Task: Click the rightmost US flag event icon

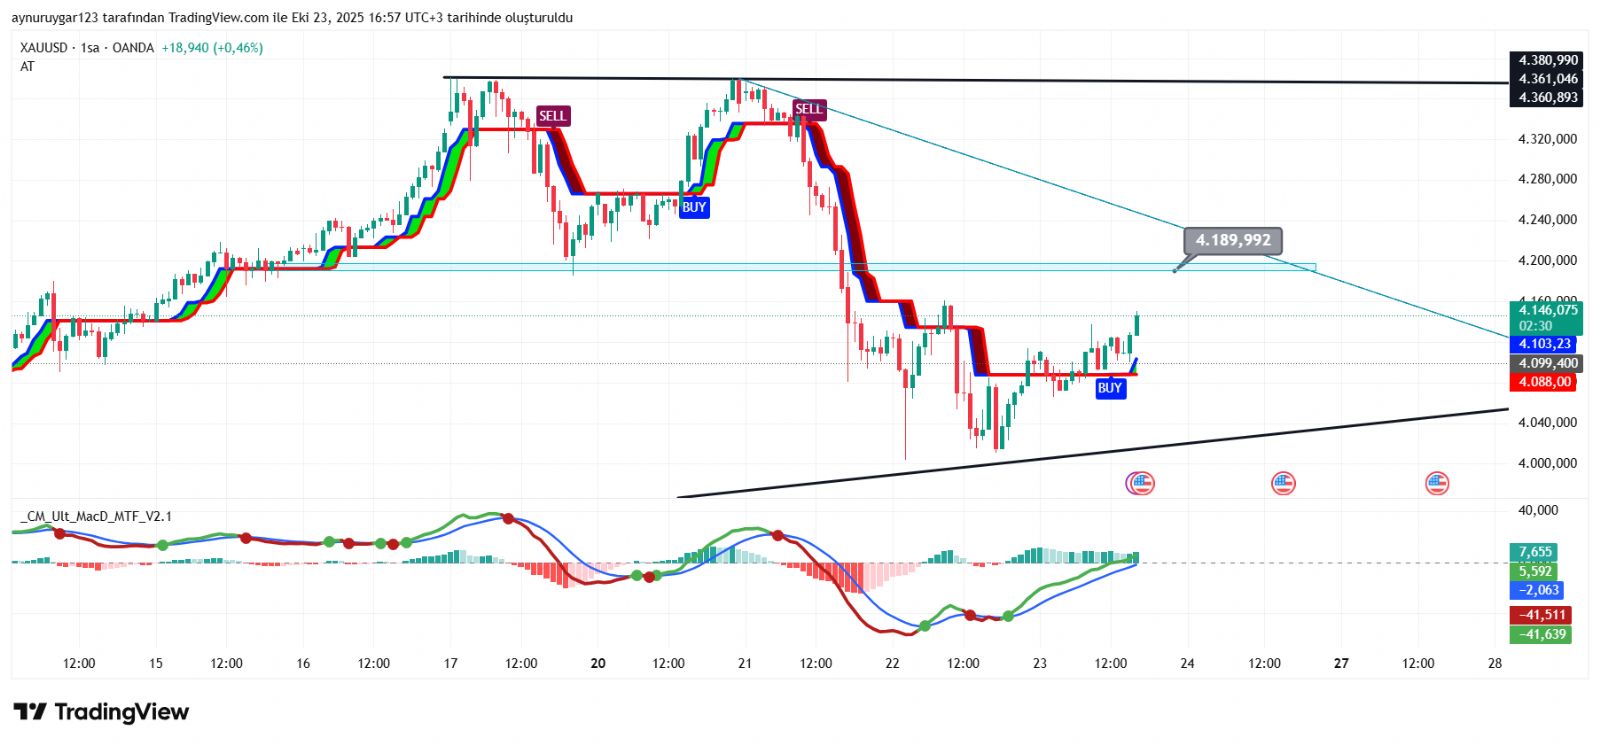Action: pos(1437,484)
